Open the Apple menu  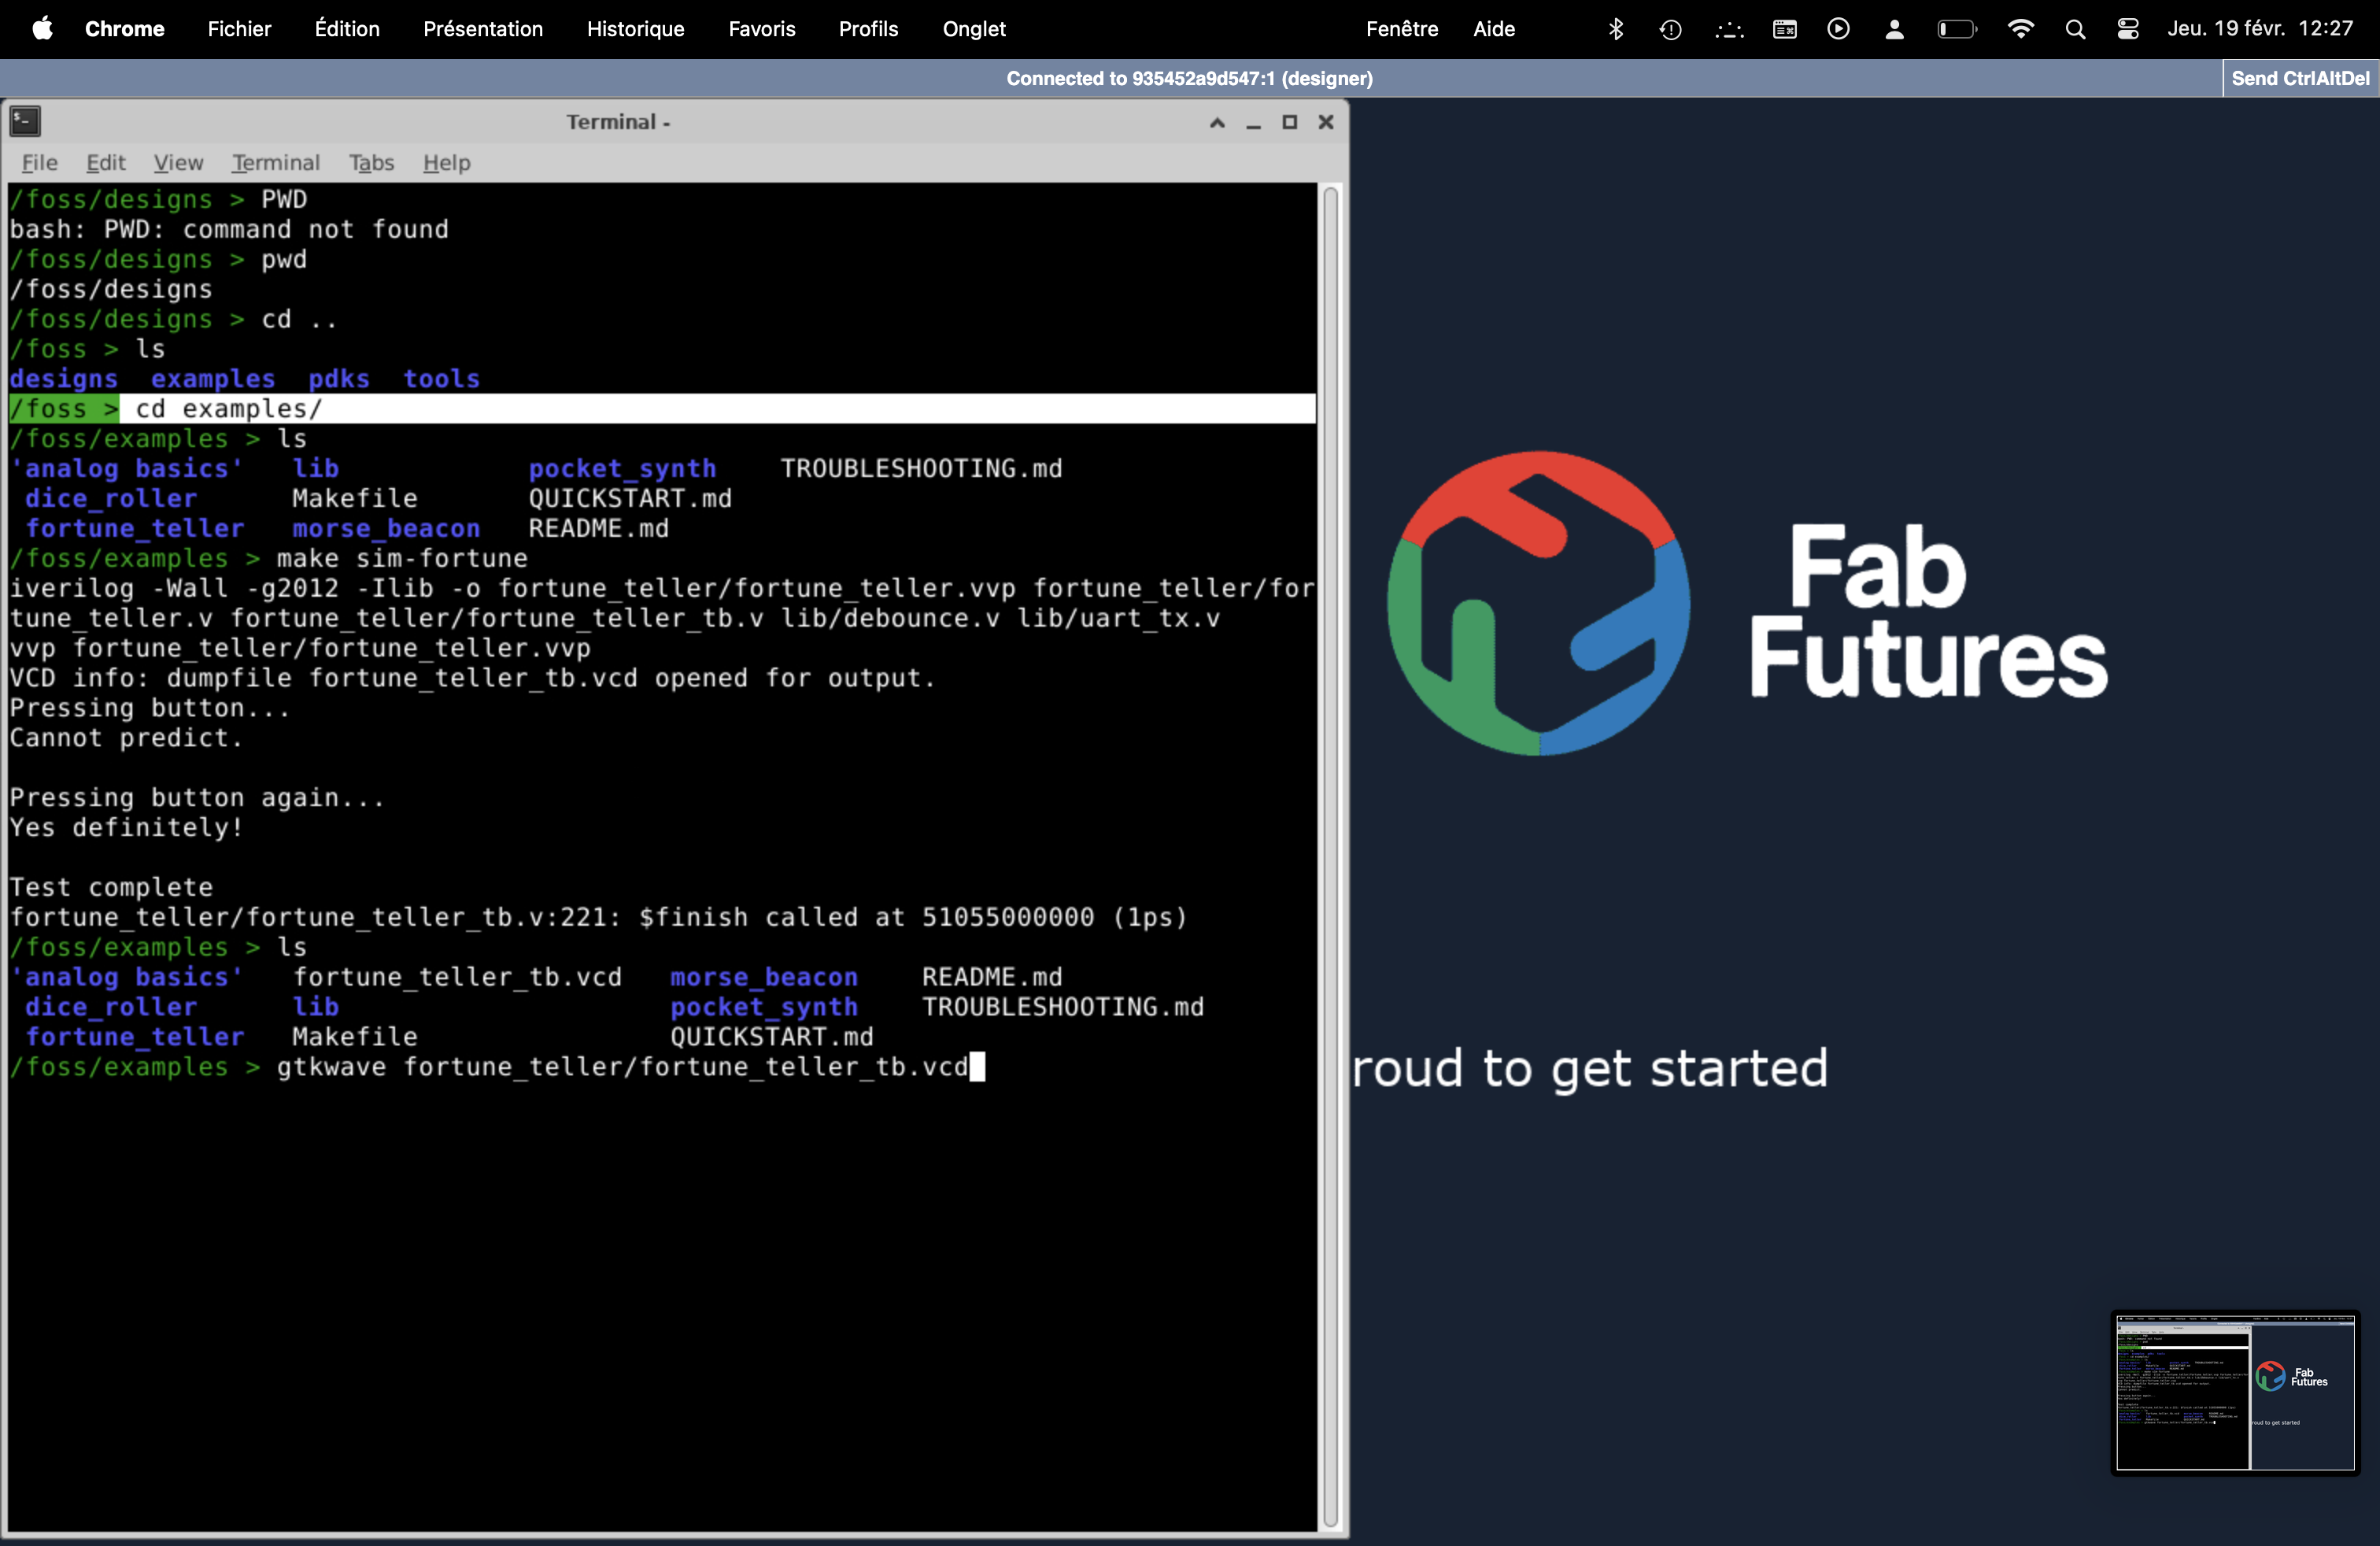[x=42, y=29]
